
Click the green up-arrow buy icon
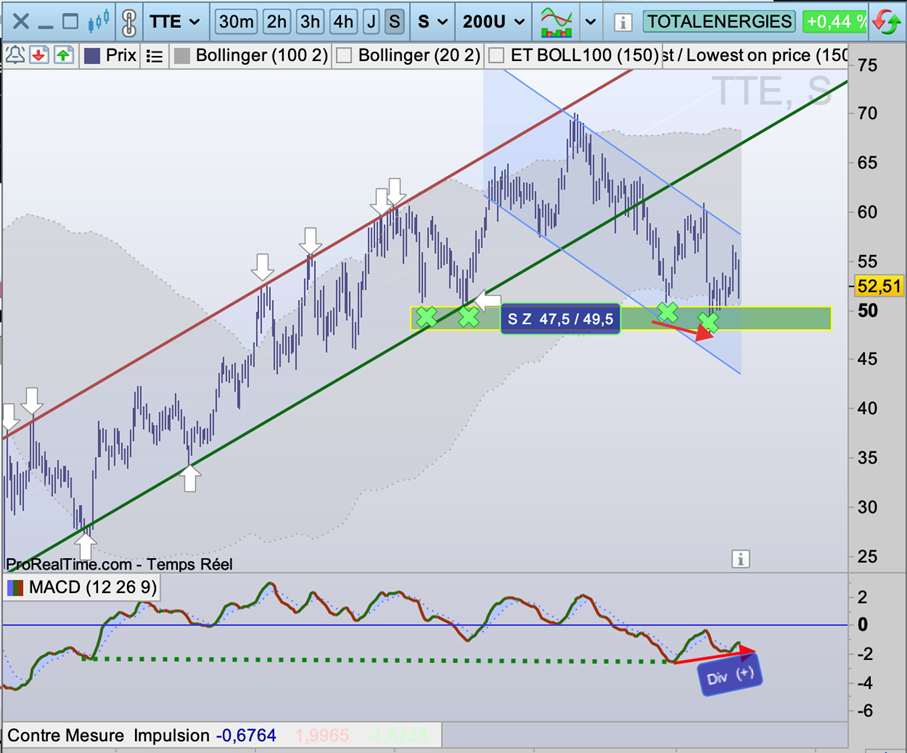click(64, 56)
